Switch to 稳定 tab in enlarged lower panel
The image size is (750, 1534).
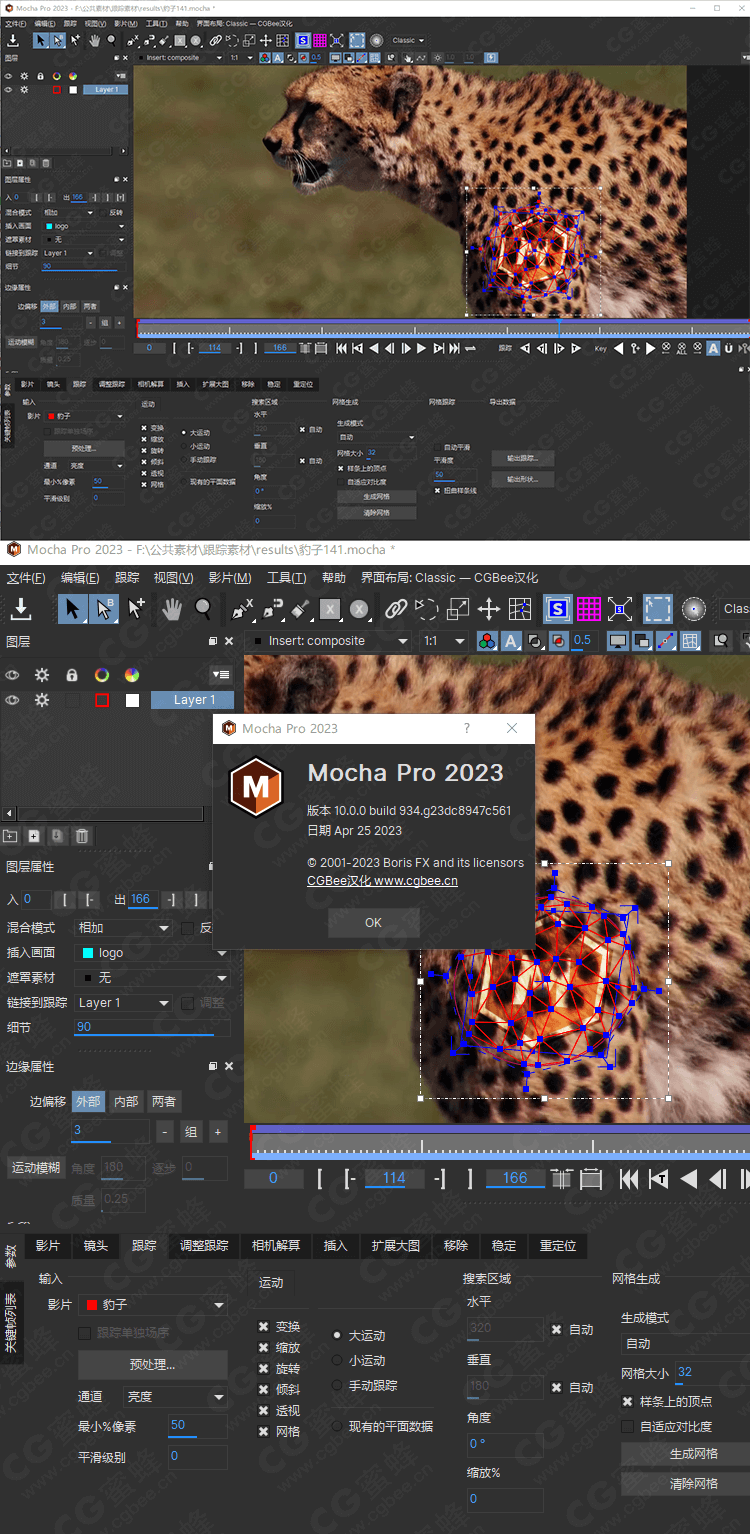504,1246
